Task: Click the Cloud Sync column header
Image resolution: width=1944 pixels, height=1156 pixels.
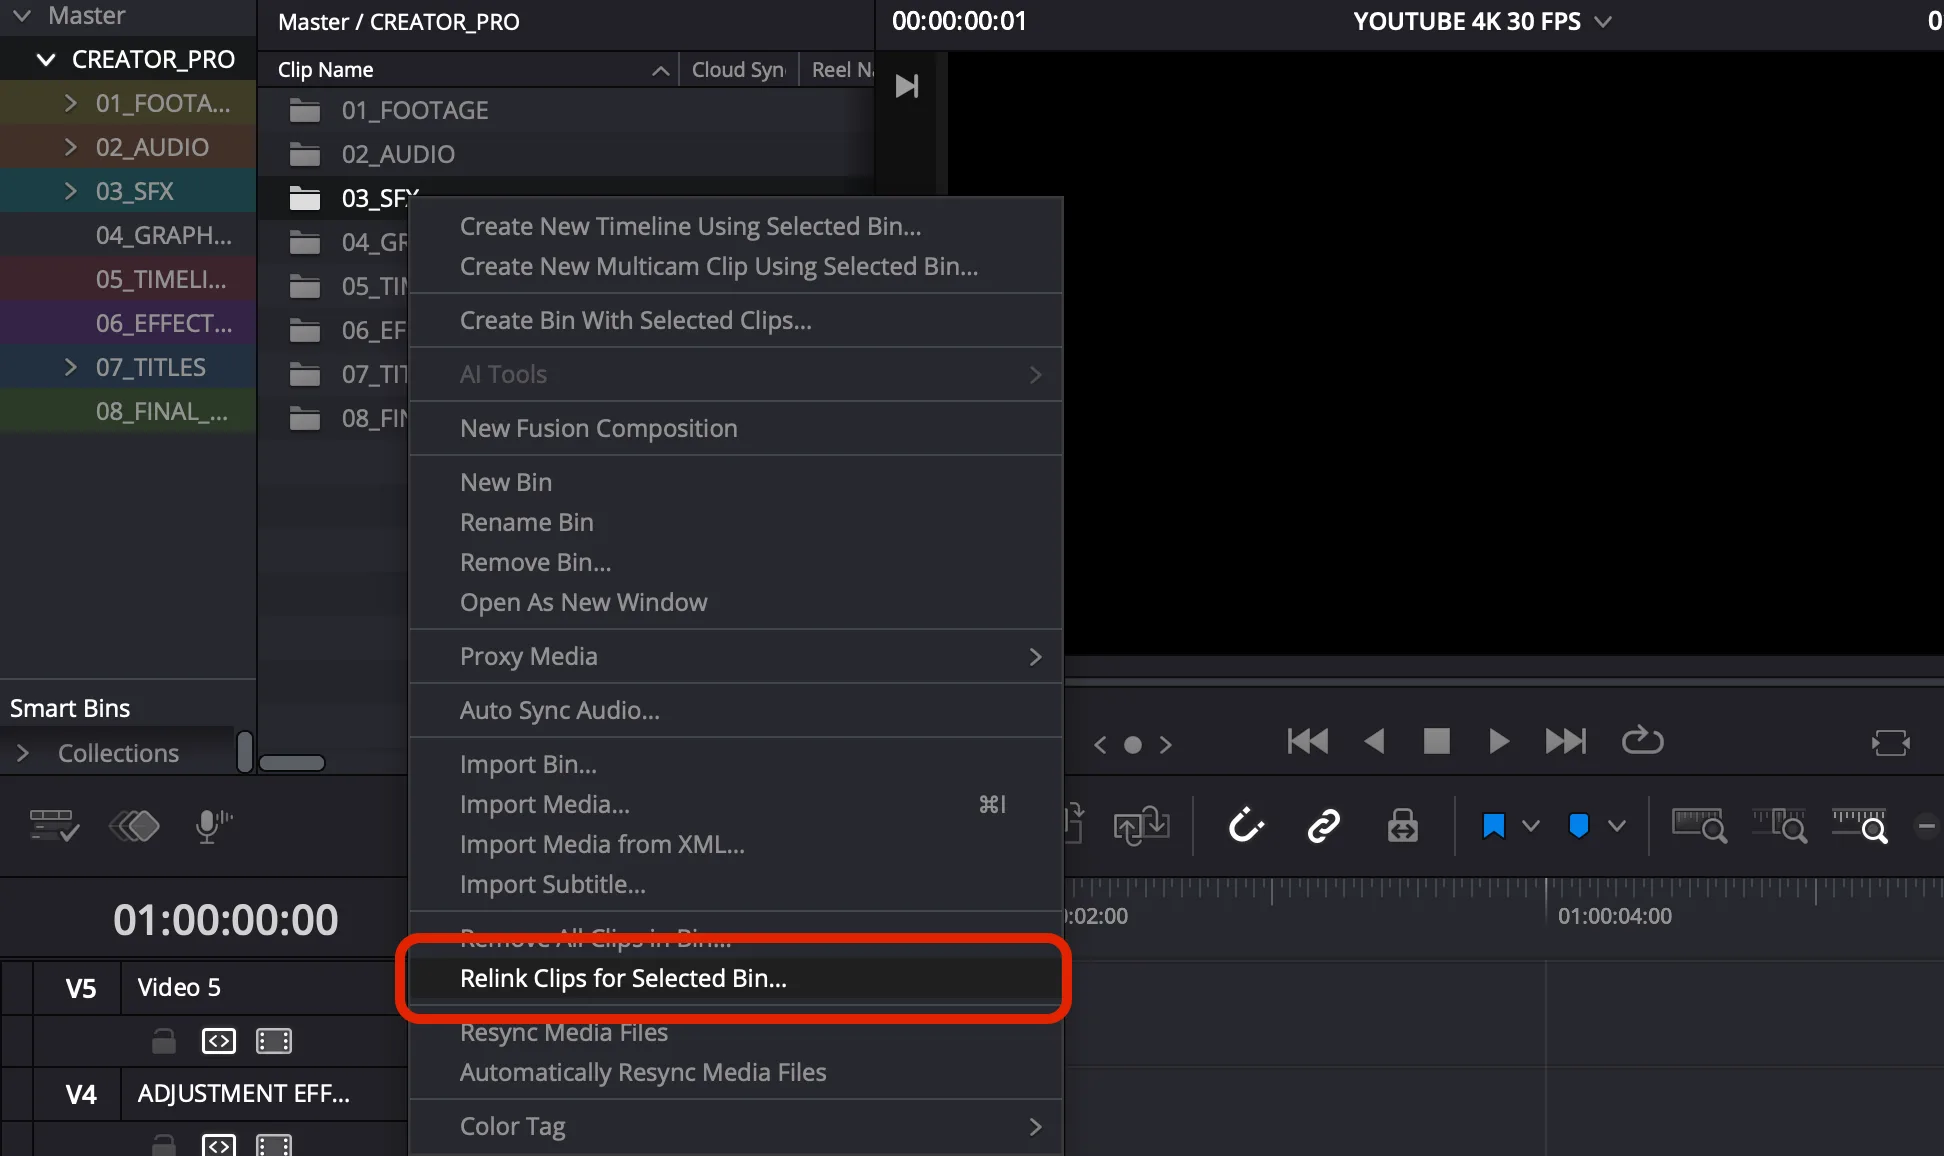Action: [x=739, y=70]
